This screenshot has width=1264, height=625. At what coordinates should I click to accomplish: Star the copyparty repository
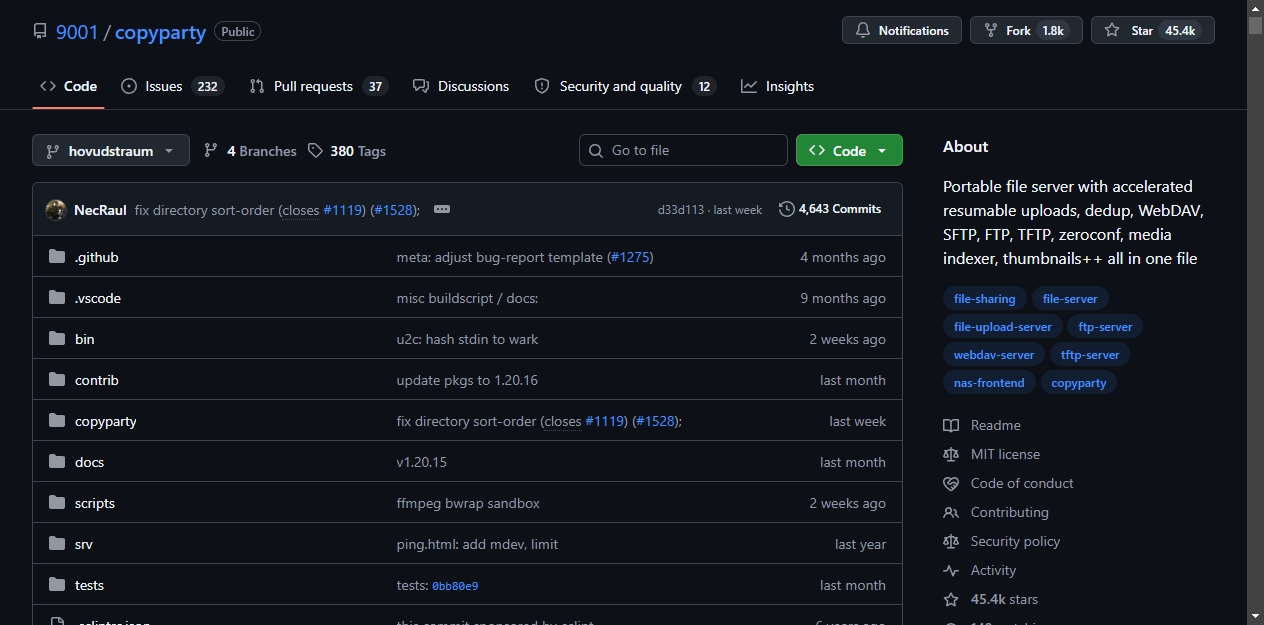click(1152, 30)
